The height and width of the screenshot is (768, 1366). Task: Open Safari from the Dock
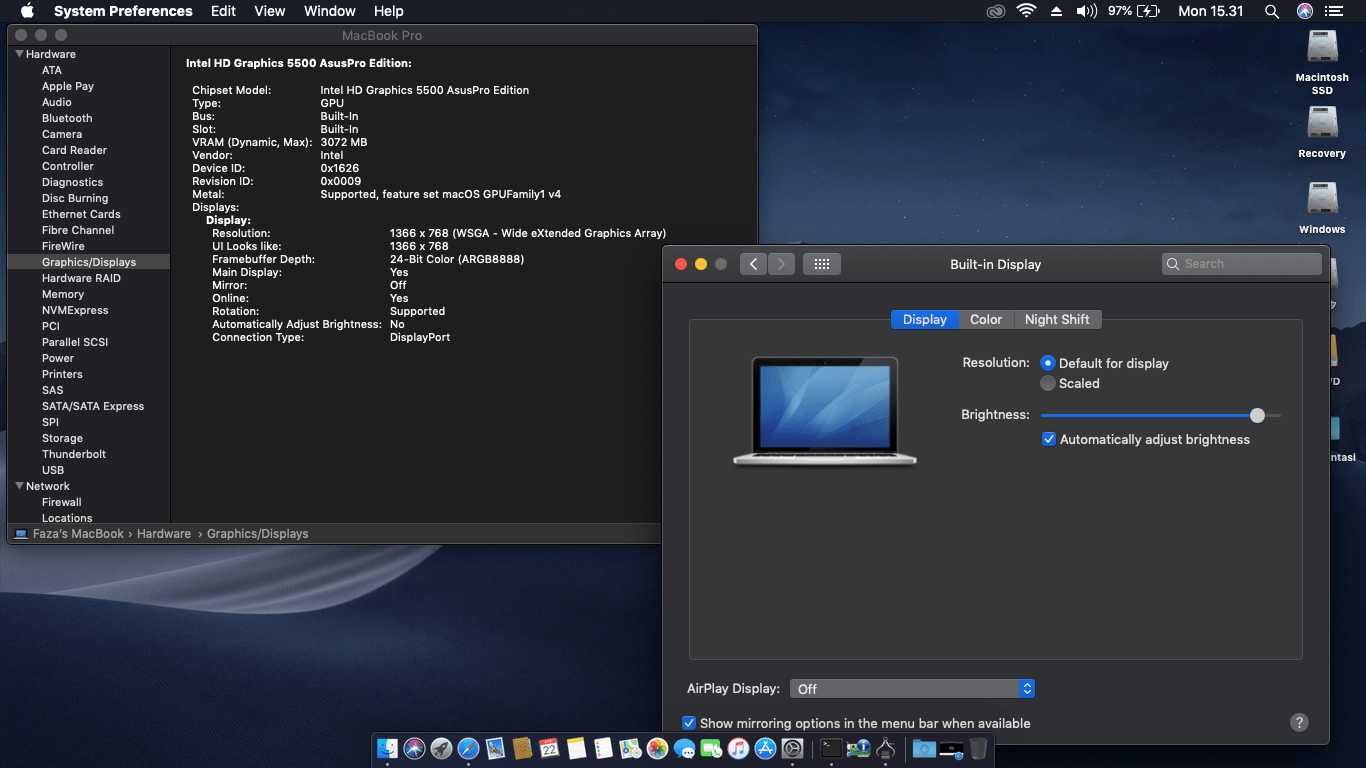pos(467,748)
